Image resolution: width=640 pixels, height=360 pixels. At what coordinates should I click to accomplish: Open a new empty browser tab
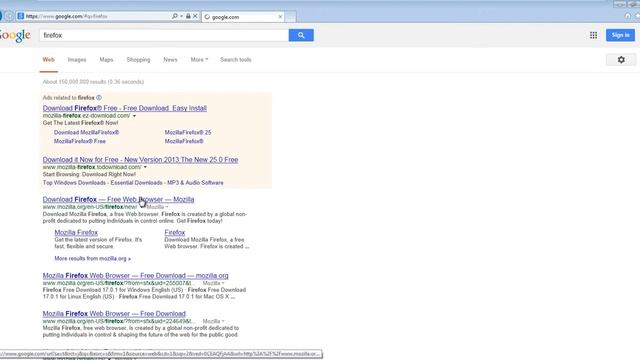290,17
